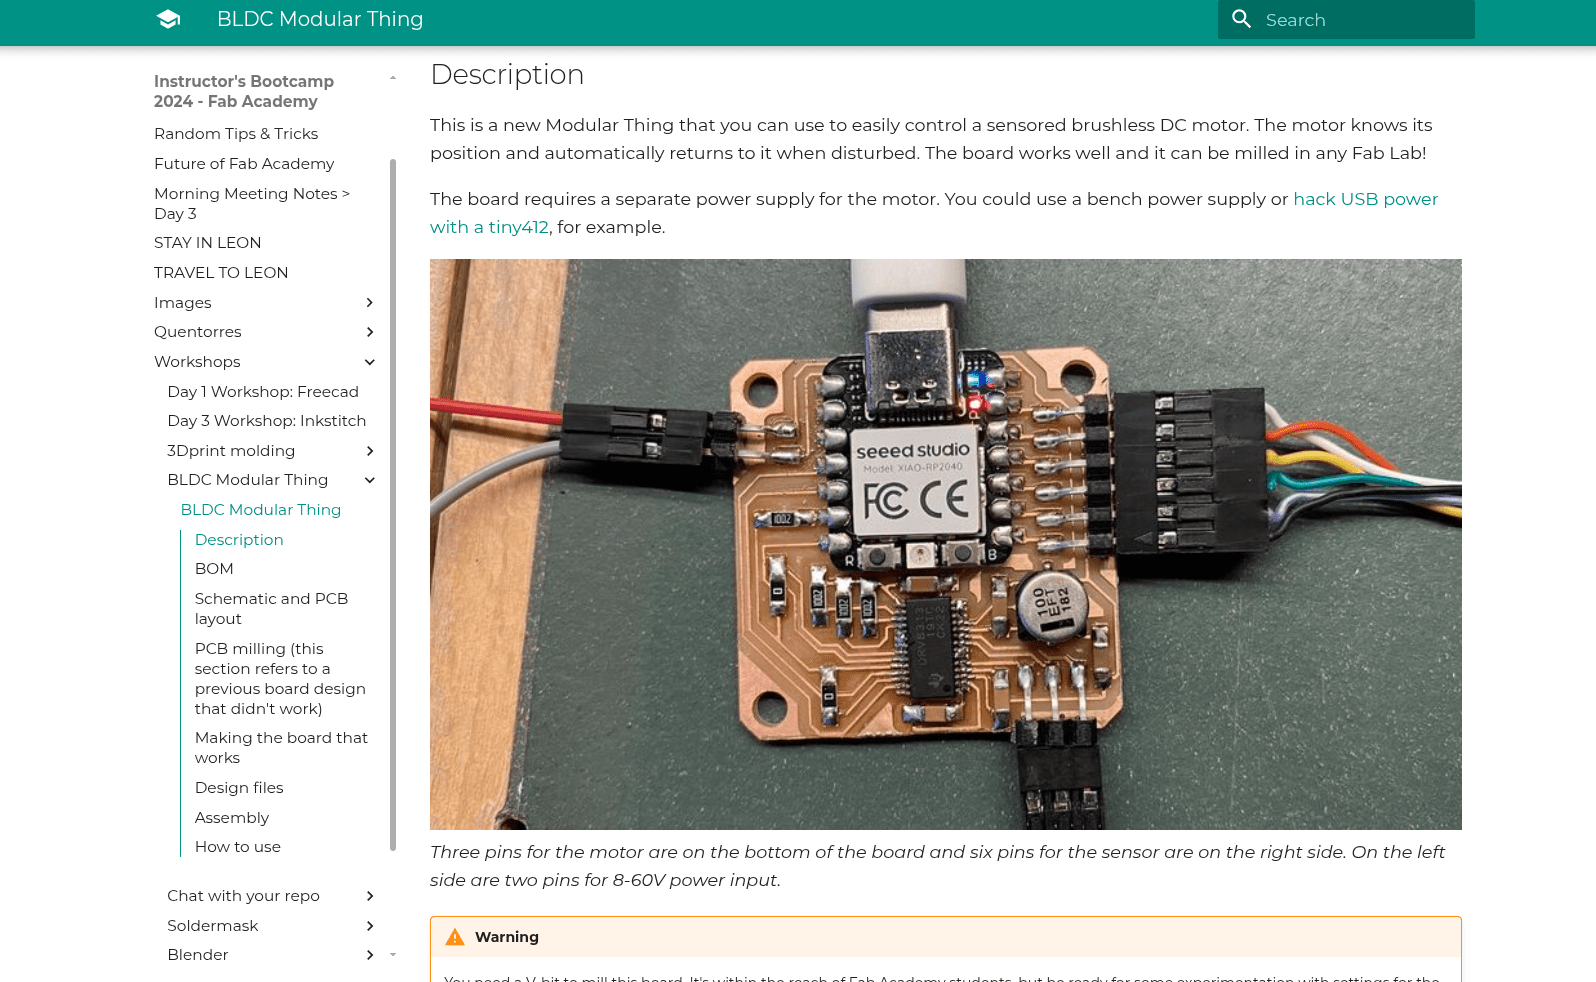1596x982 pixels.
Task: Click the BLDC board photo
Action: [945, 544]
